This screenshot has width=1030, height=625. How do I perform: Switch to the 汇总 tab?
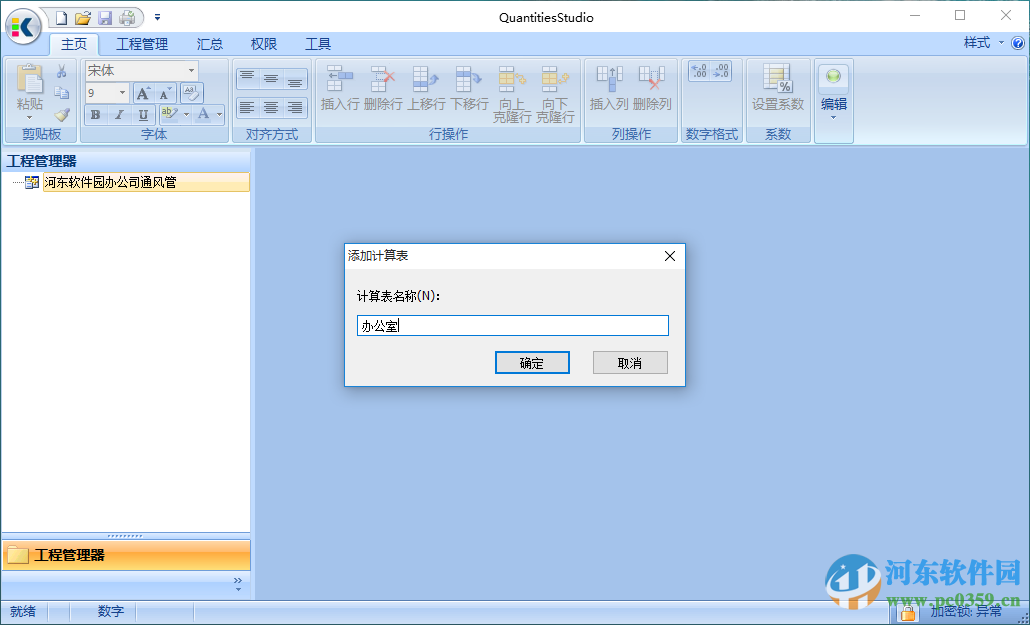click(x=210, y=44)
